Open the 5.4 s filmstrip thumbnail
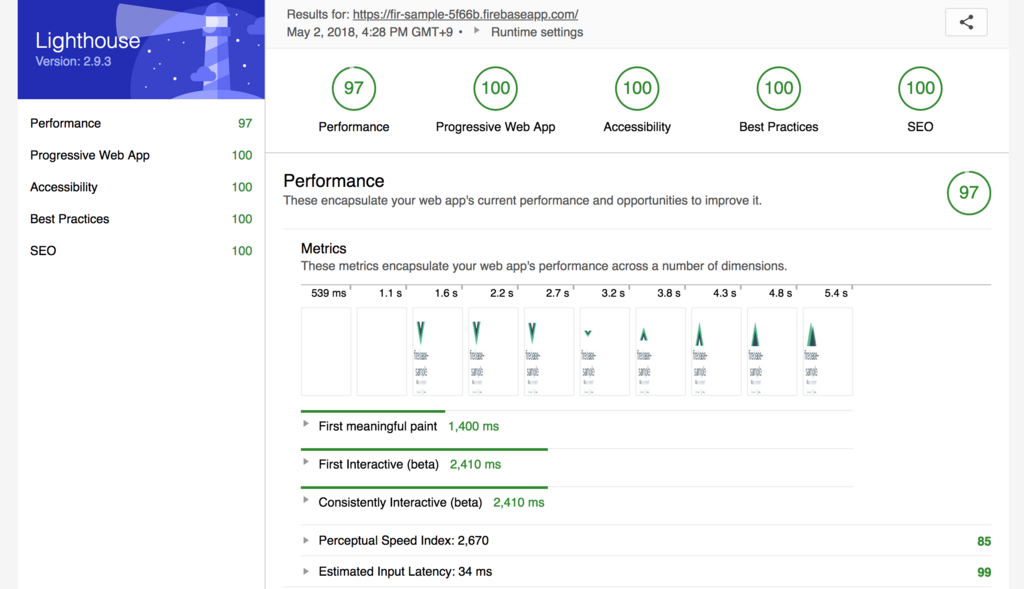 827,351
